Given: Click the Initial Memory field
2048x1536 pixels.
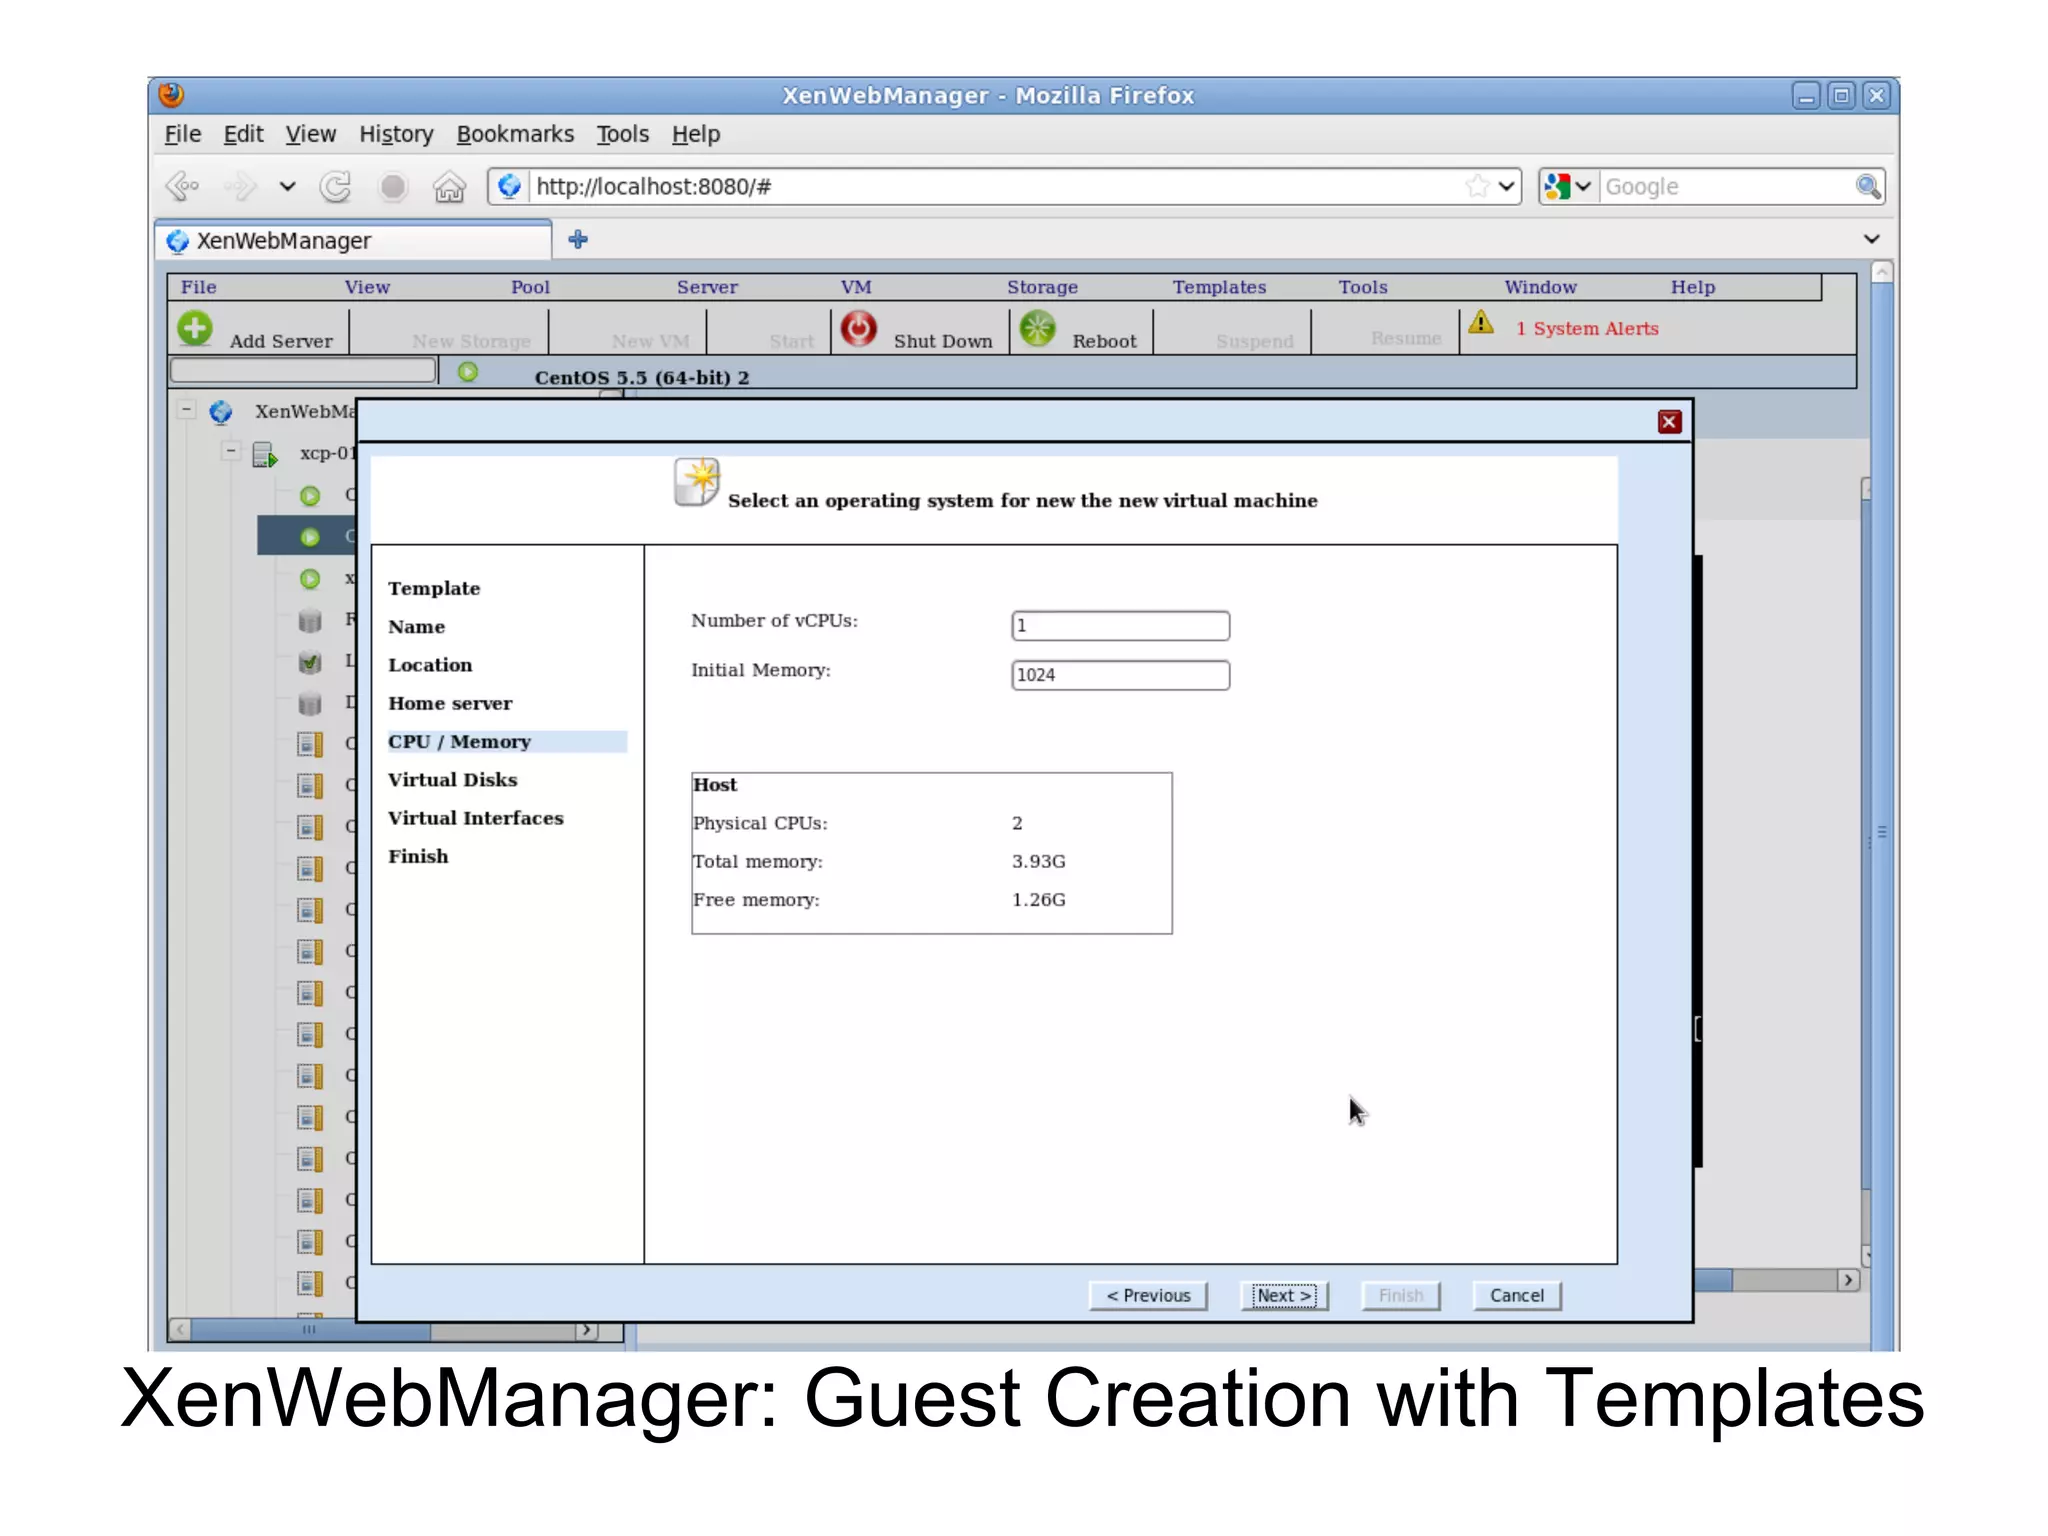Looking at the screenshot, I should click(1120, 675).
